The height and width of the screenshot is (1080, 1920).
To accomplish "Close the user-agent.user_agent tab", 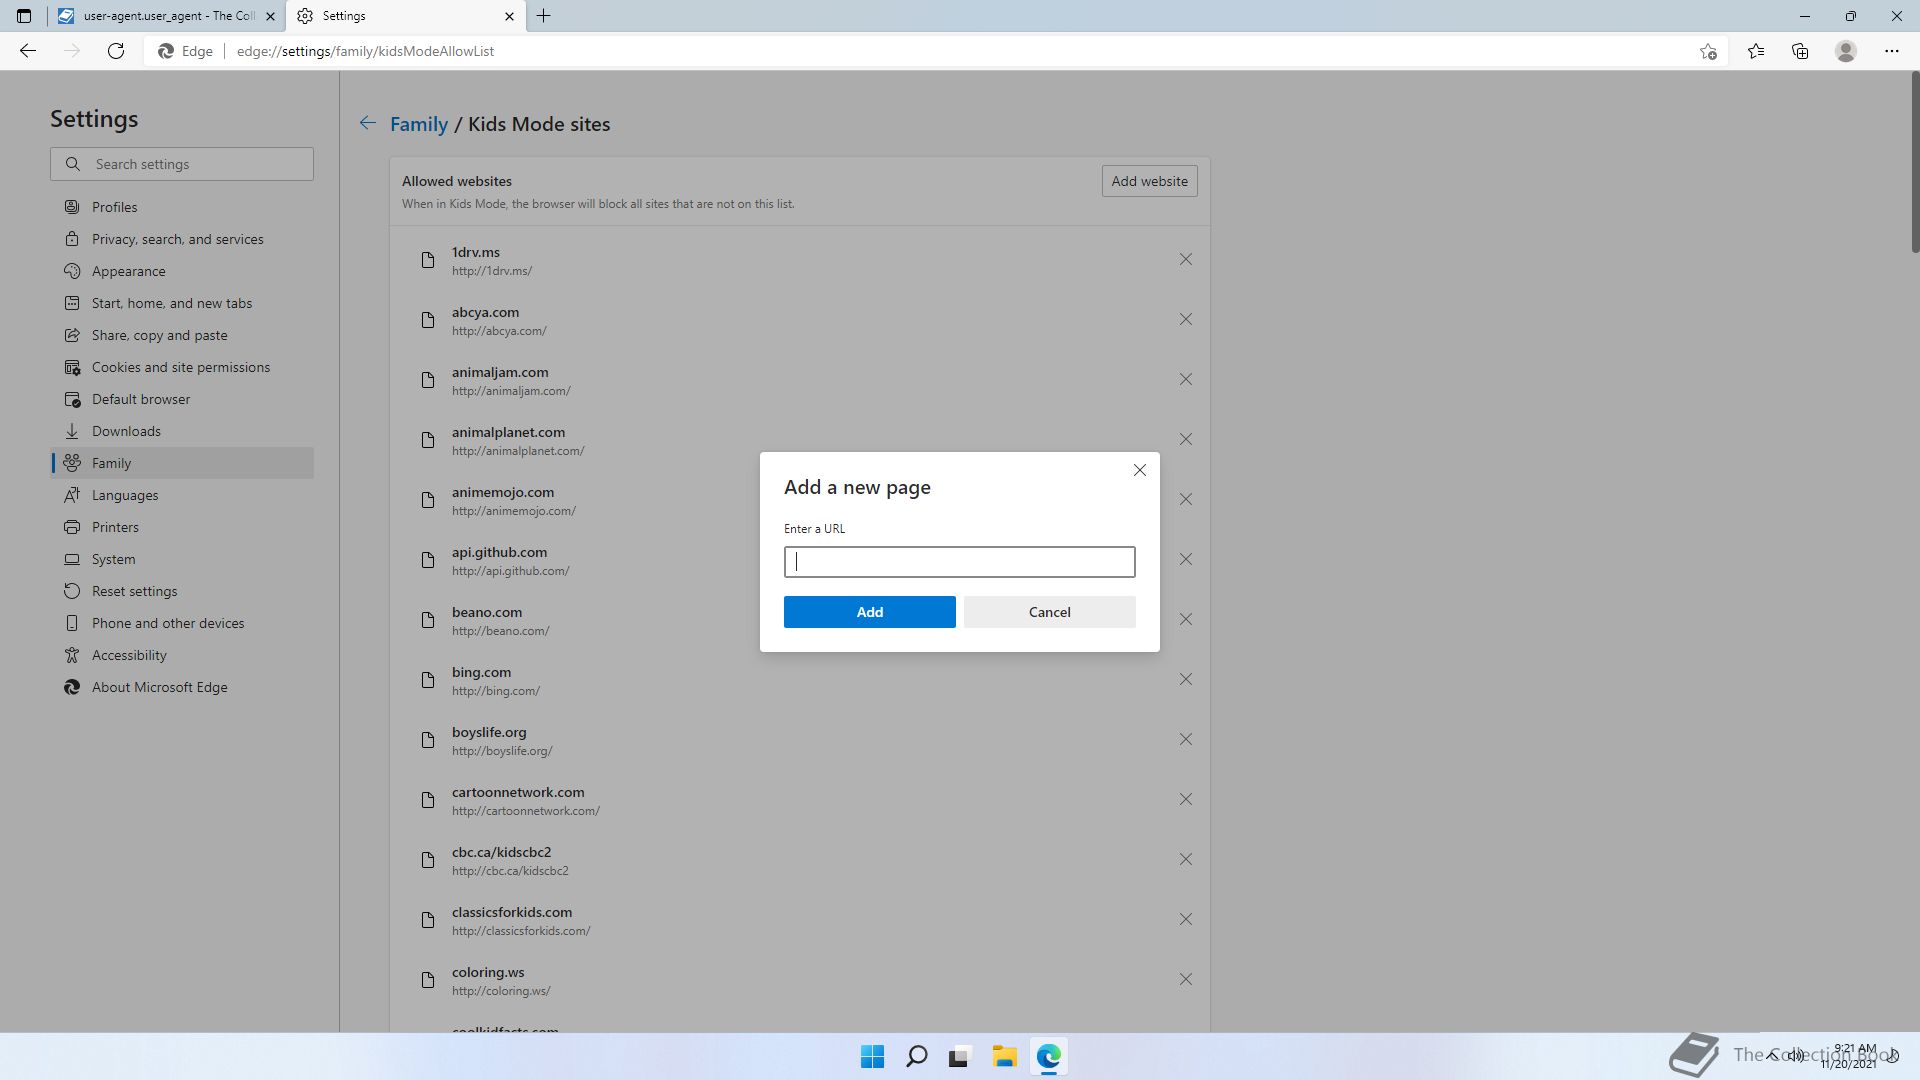I will 270,16.
